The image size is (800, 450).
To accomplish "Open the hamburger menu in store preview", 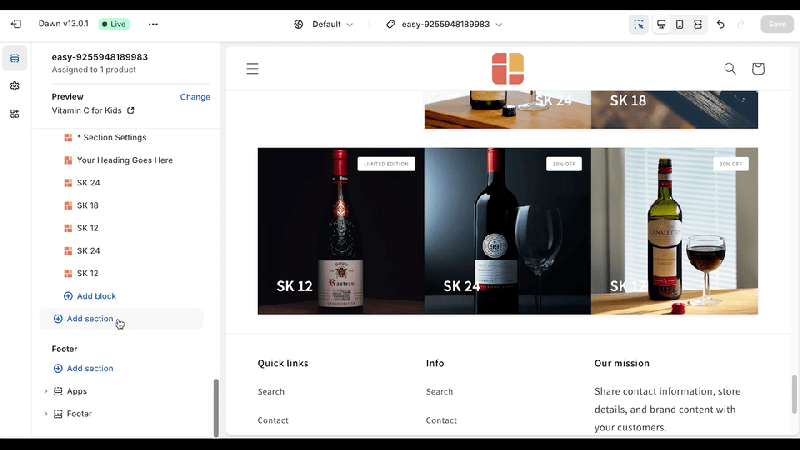I will 253,69.
